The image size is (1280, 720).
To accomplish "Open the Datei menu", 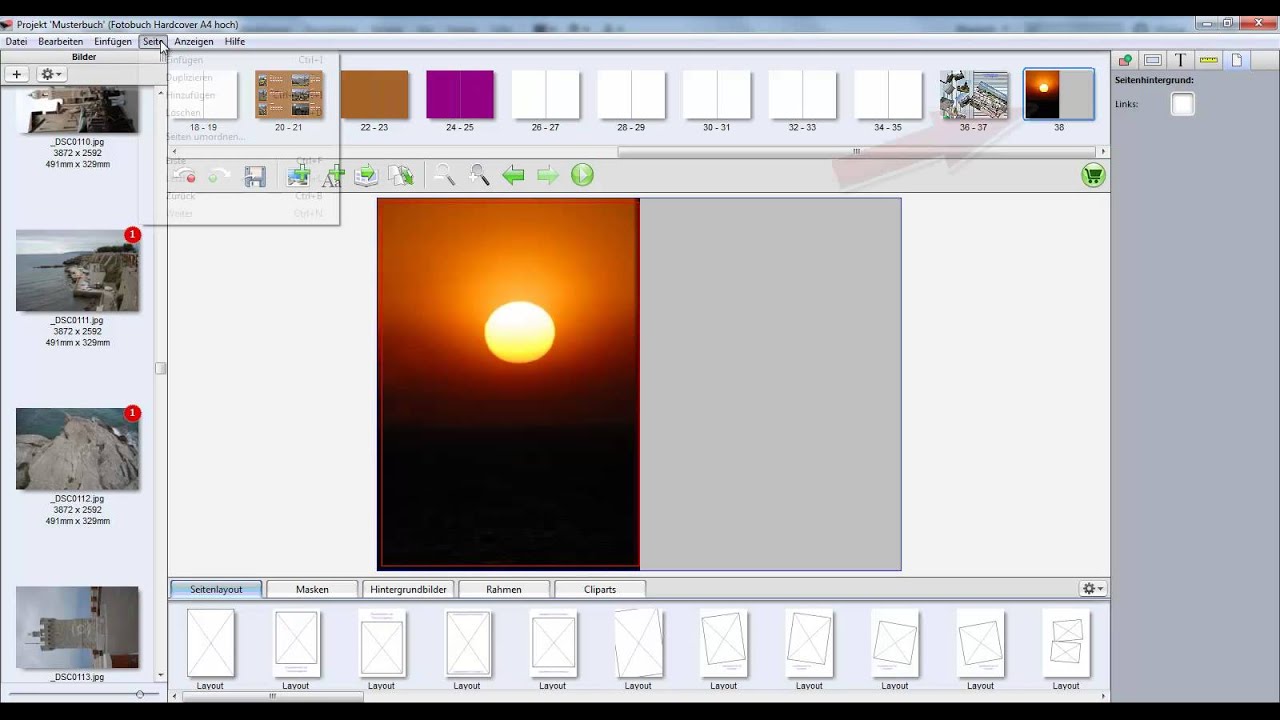I will pos(16,42).
